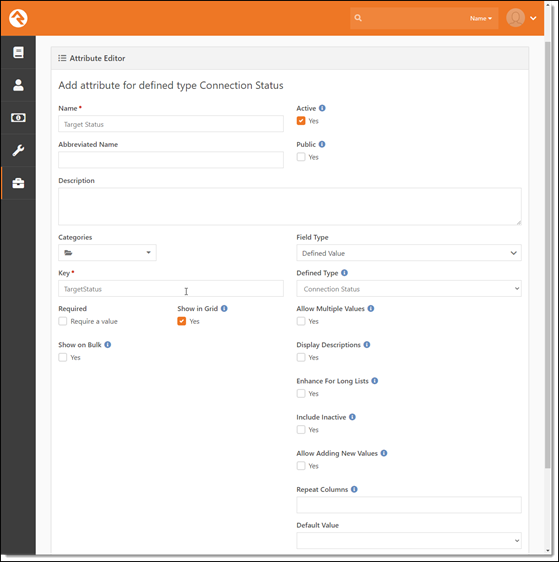Enable the Public Yes checkbox
The height and width of the screenshot is (562, 559).
tap(301, 157)
